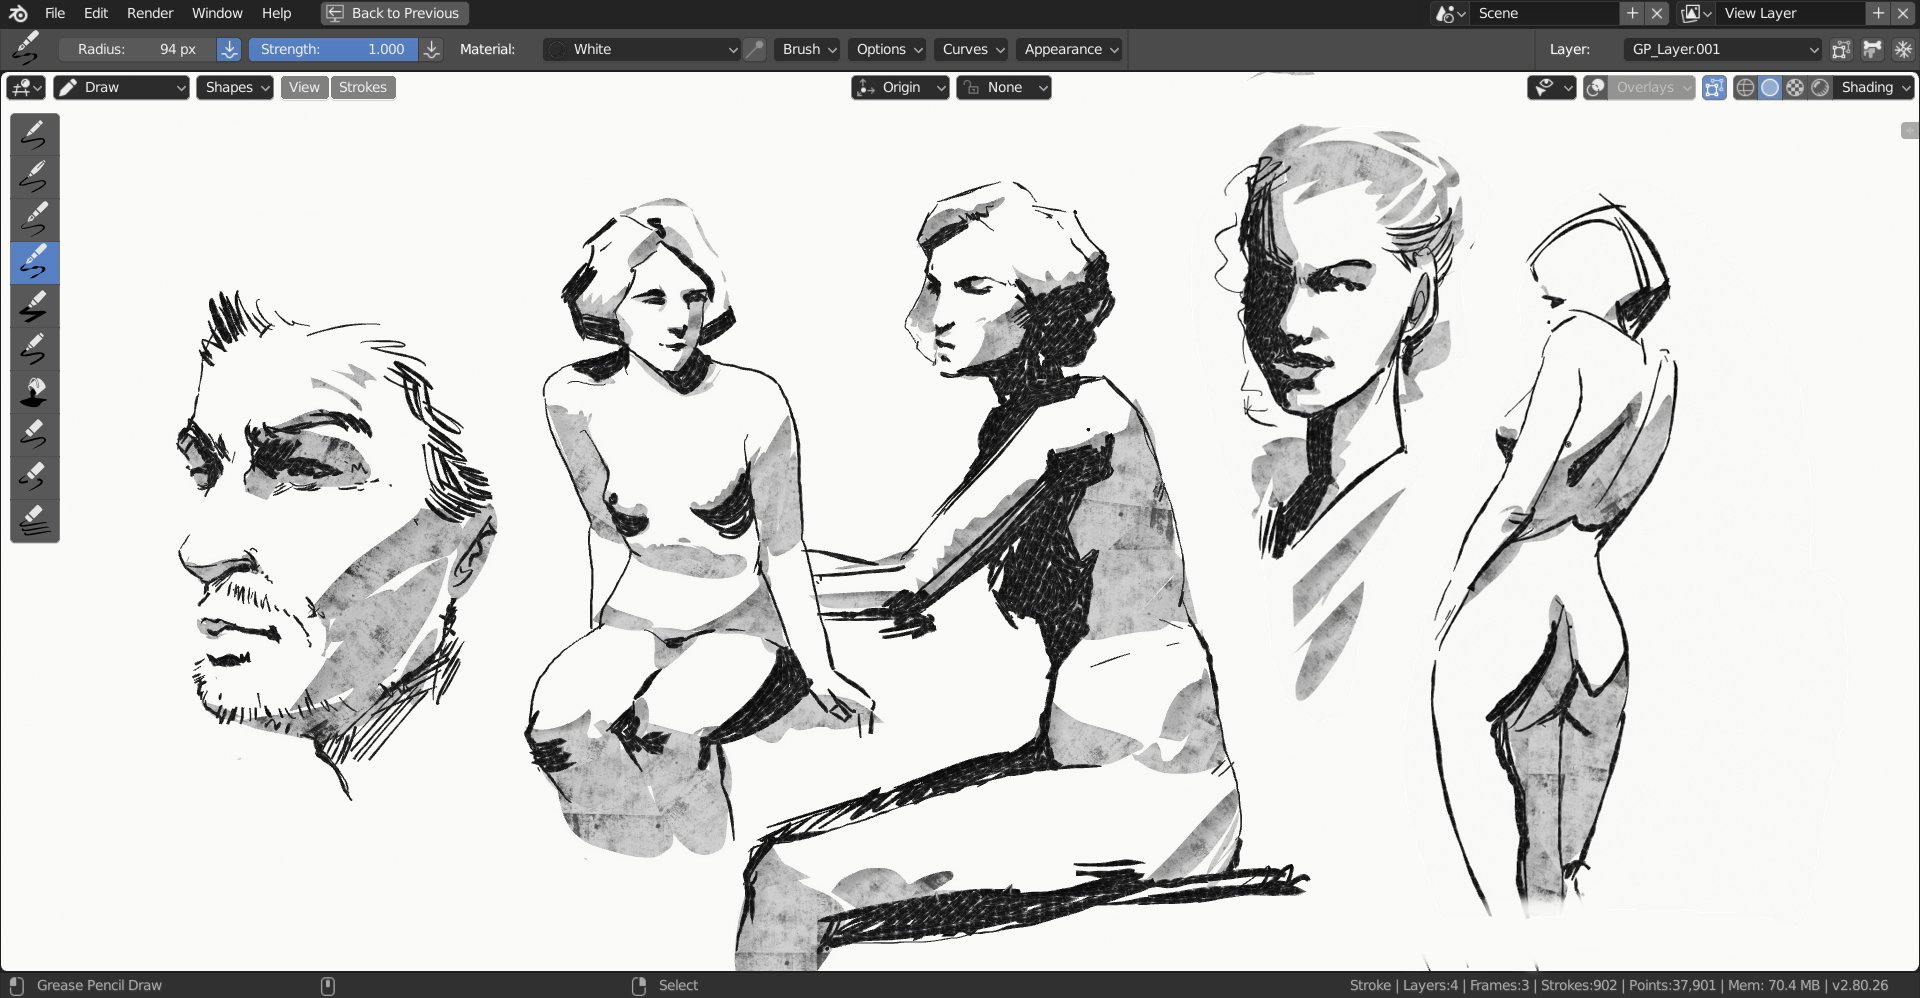Select the Draw Block brush tool

(x=34, y=306)
